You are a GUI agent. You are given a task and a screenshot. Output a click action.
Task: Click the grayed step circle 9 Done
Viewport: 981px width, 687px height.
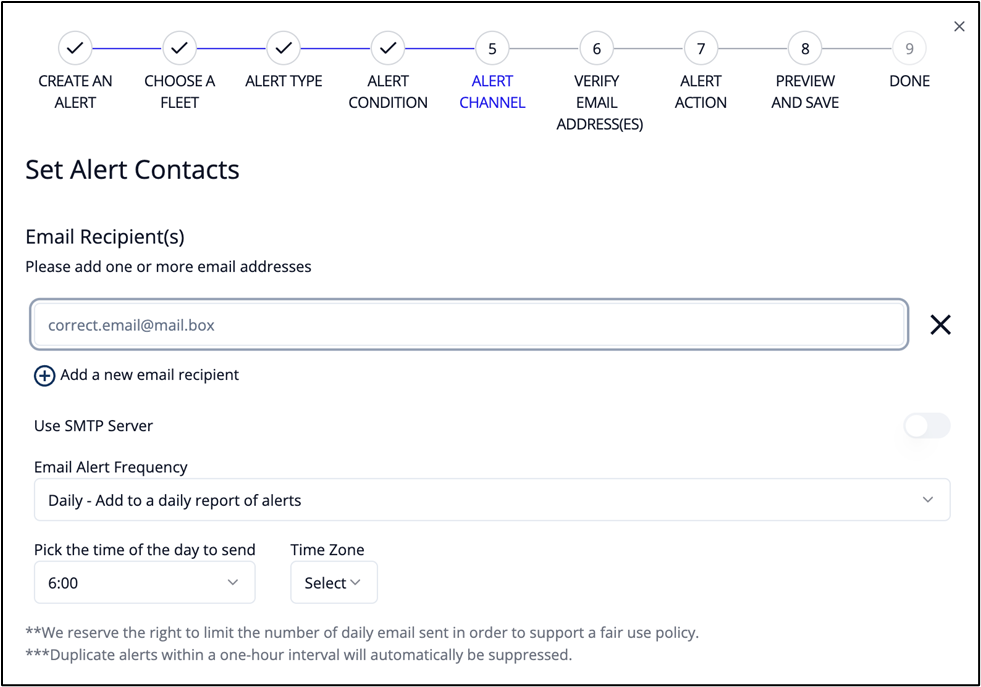908,47
